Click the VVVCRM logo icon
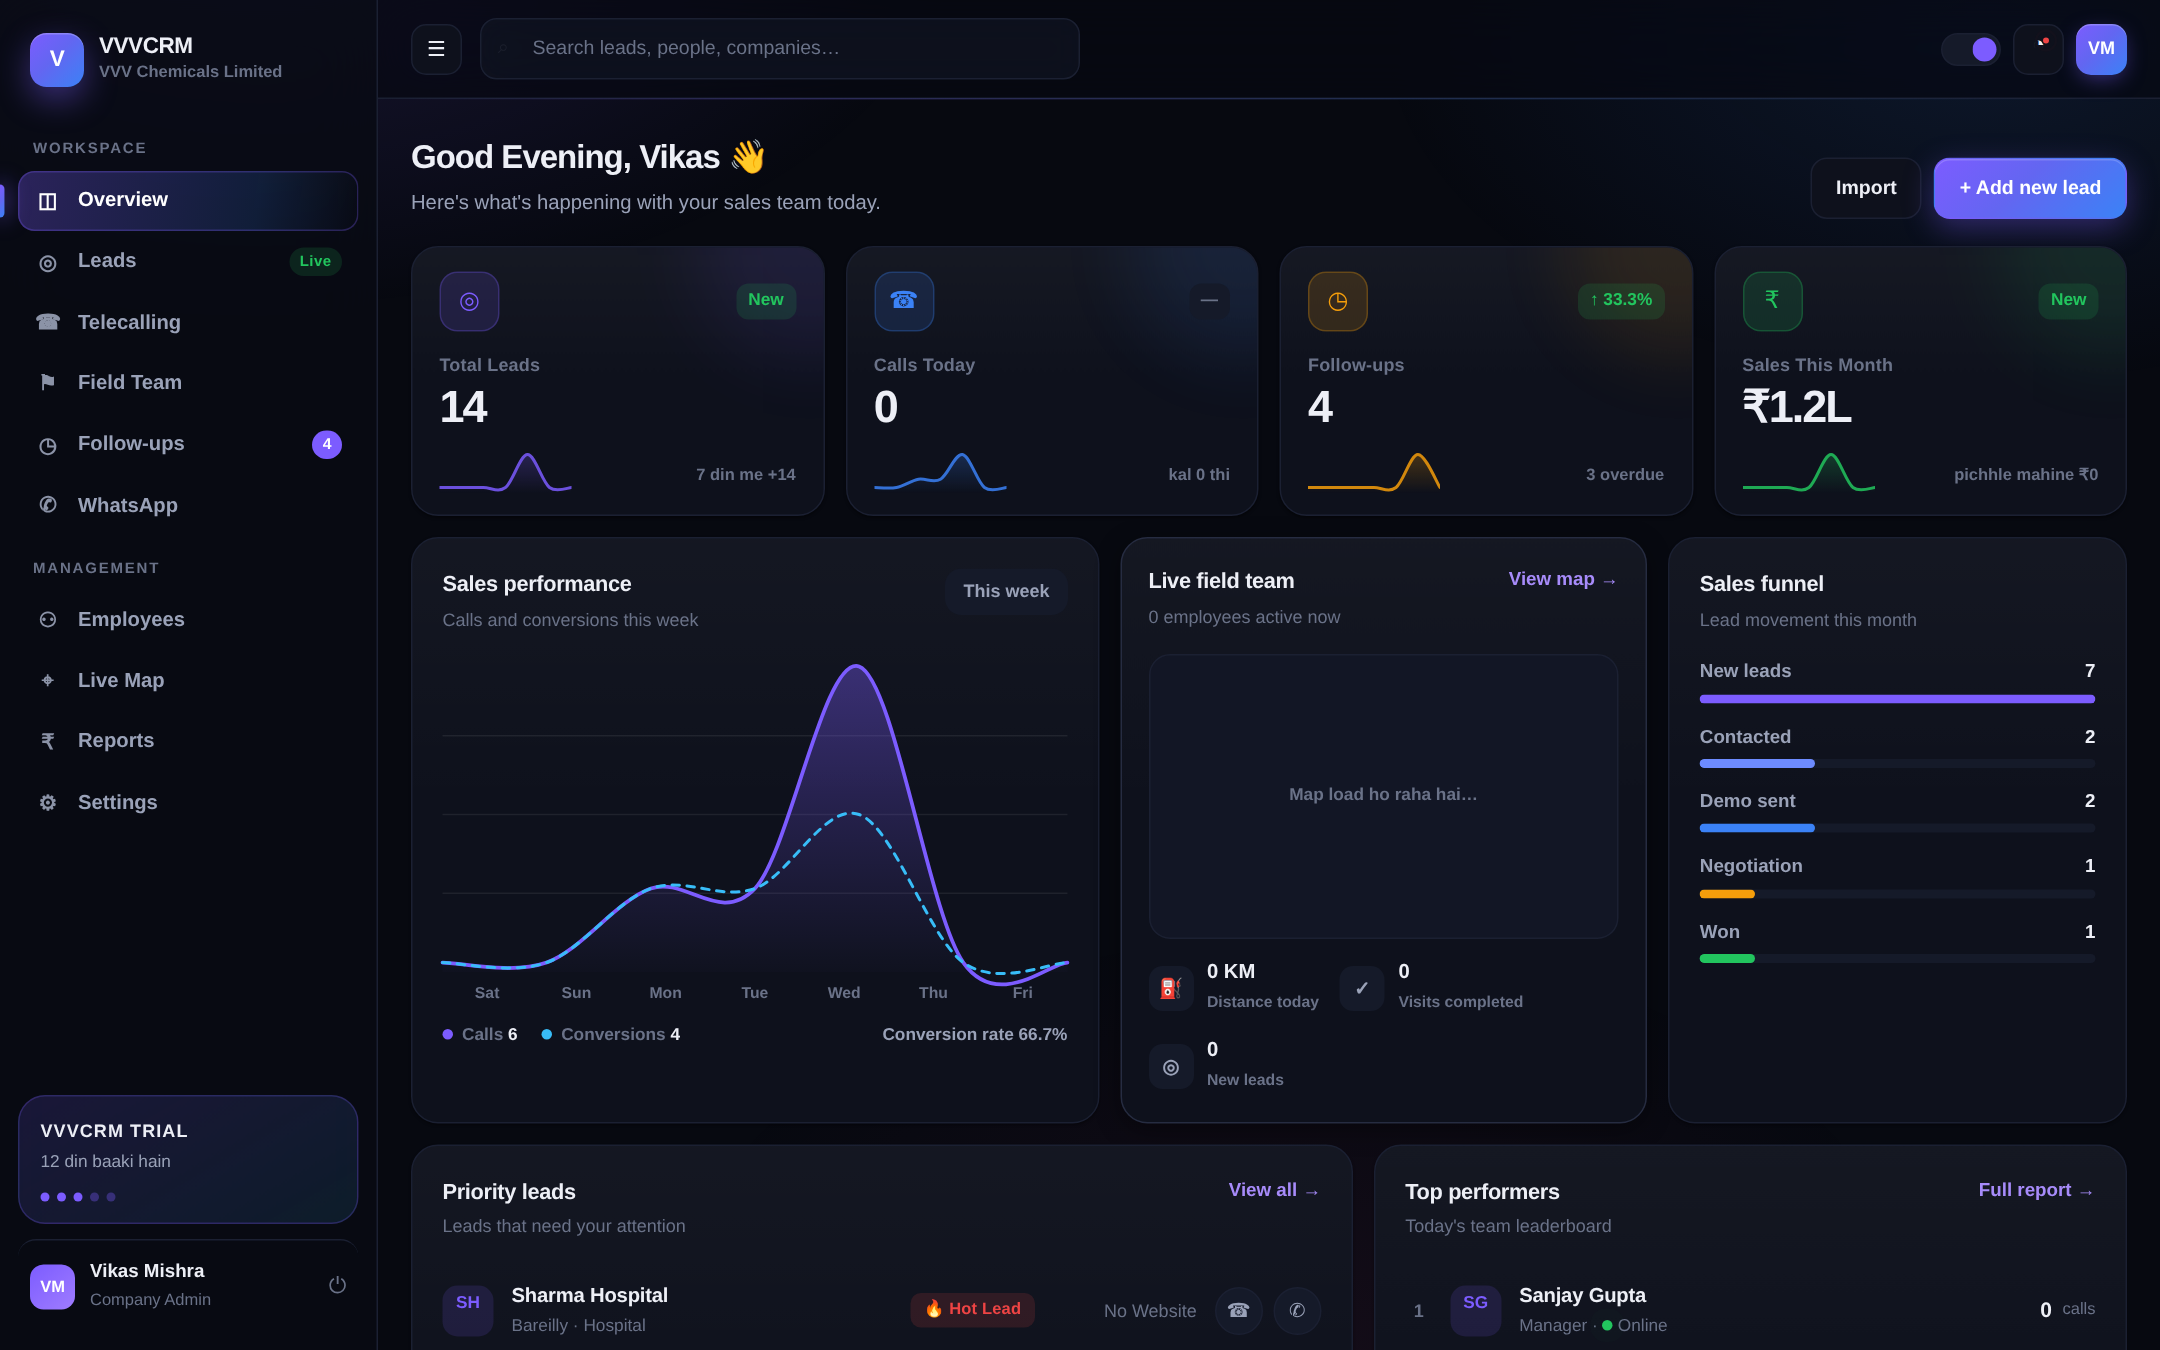2160x1350 pixels. [57, 59]
